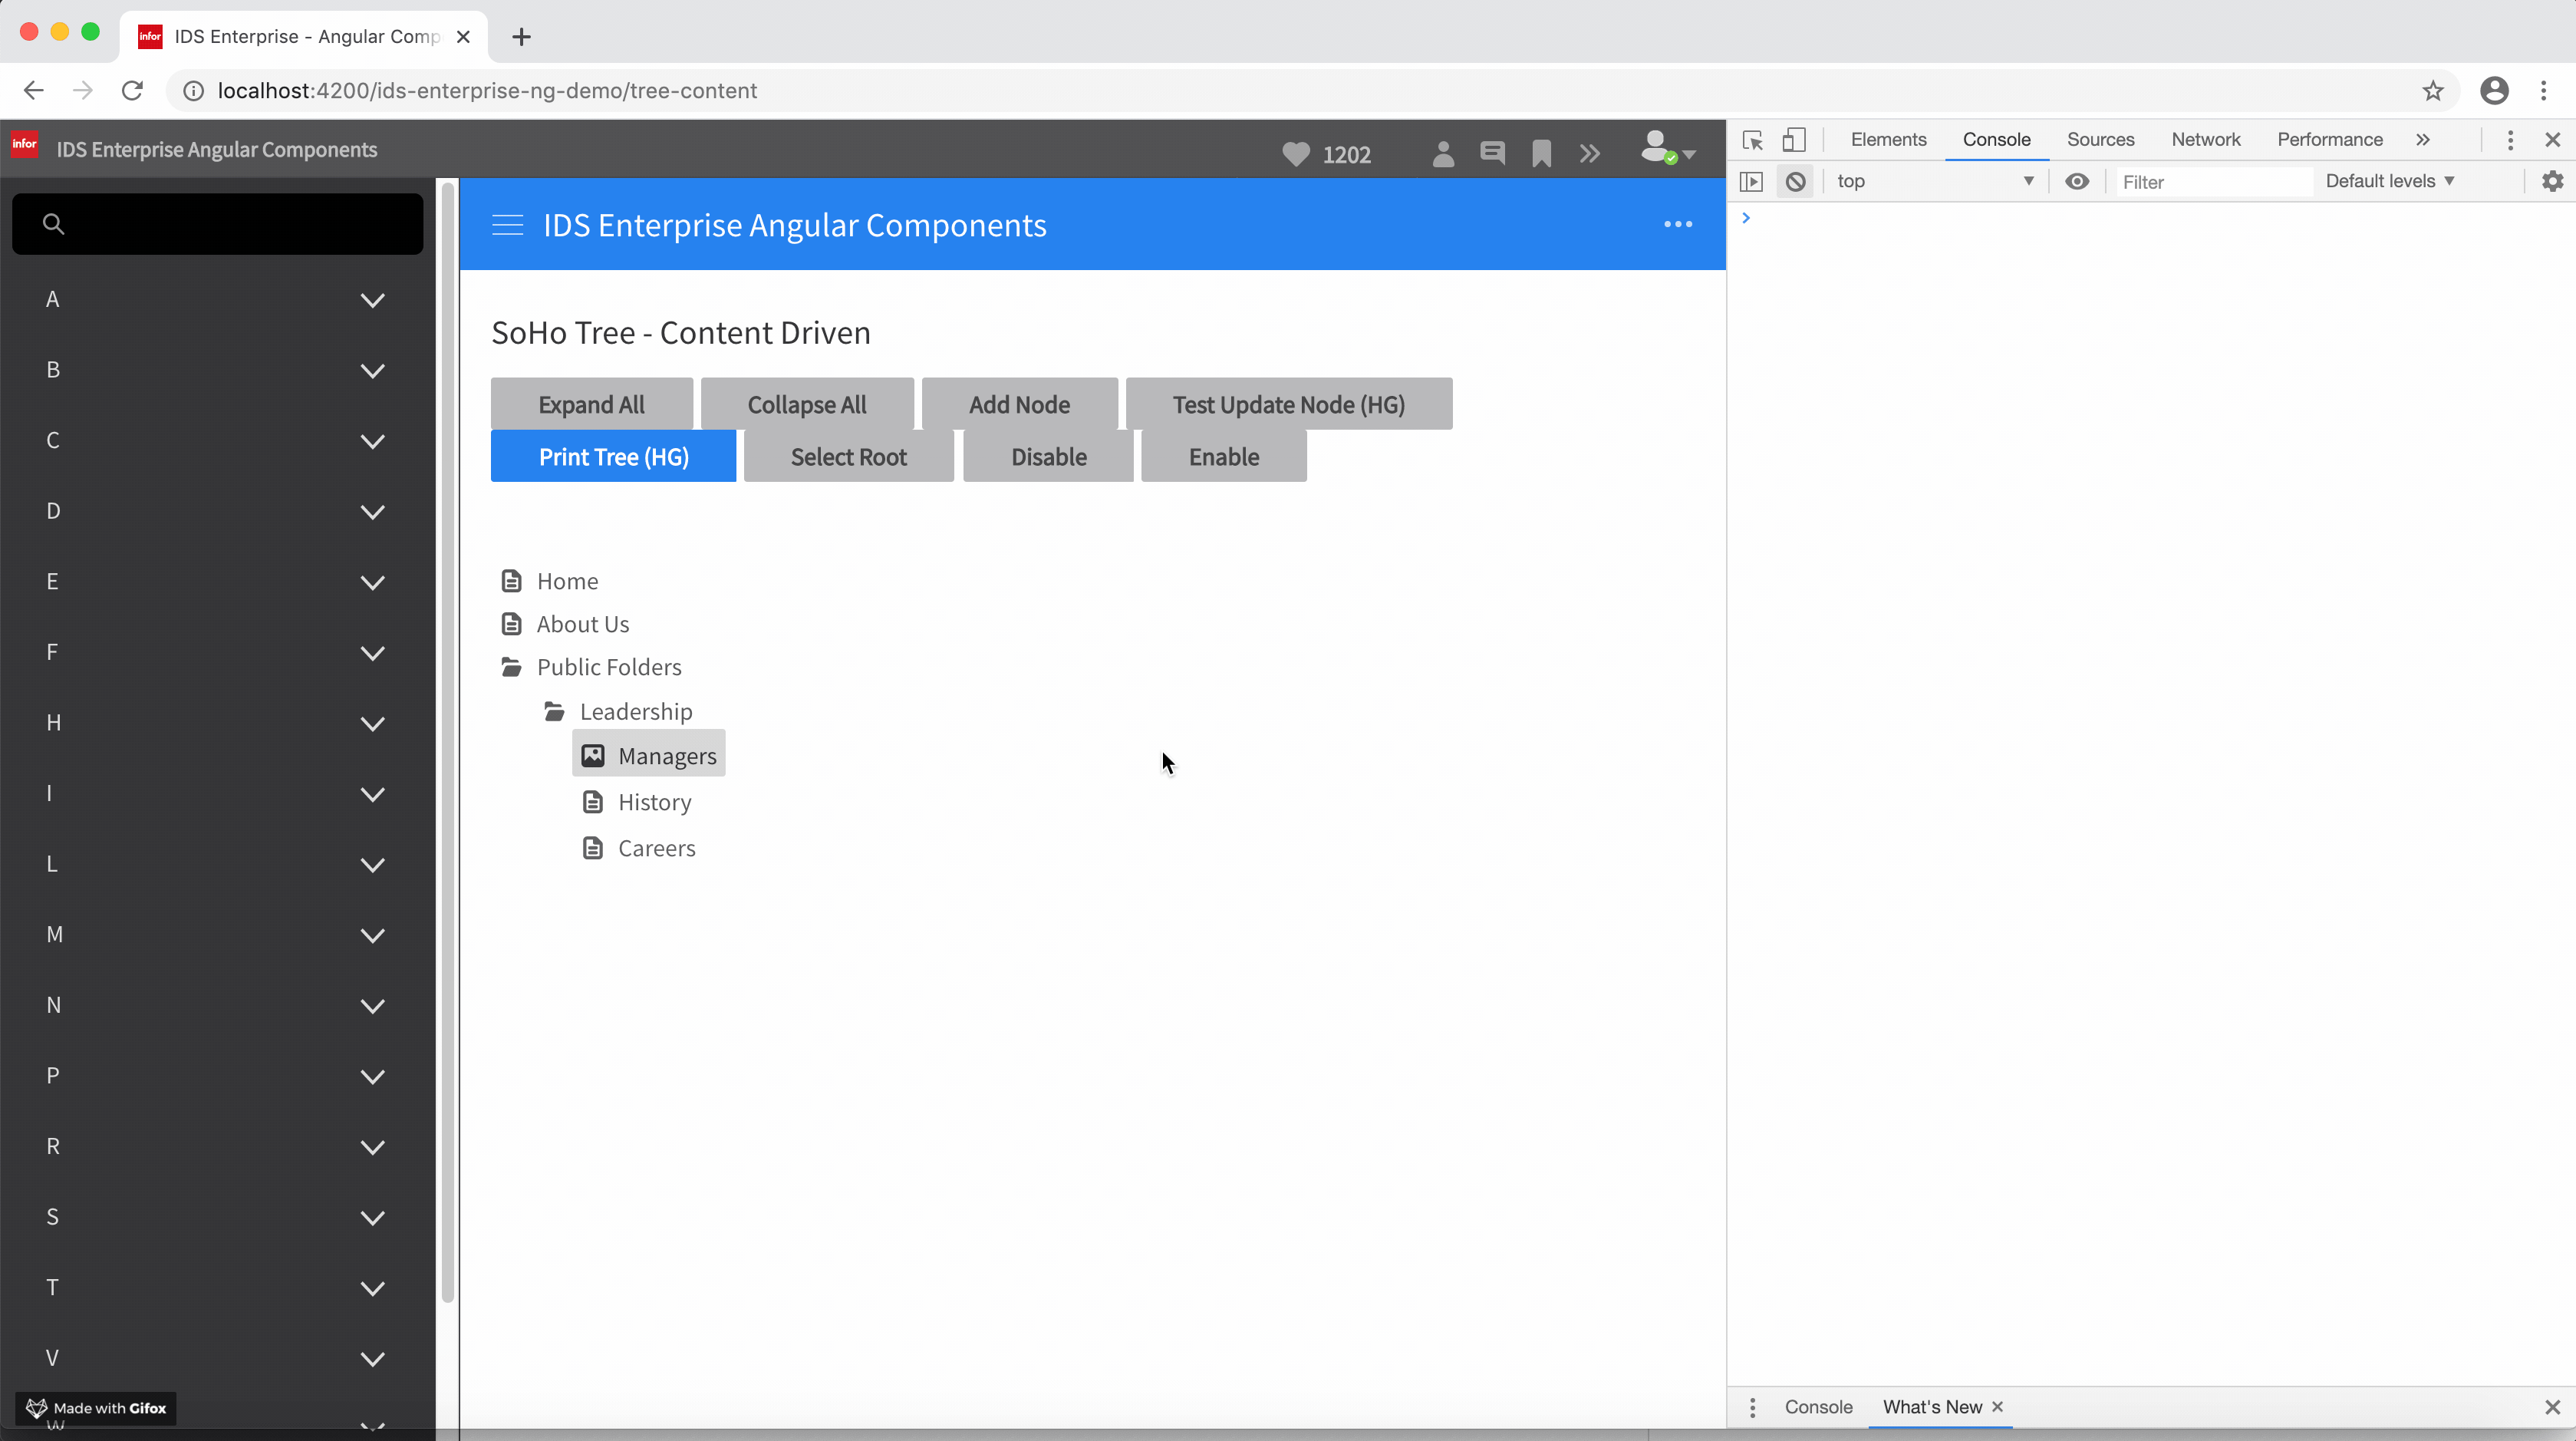Click the hamburger menu icon in blue header

507,225
